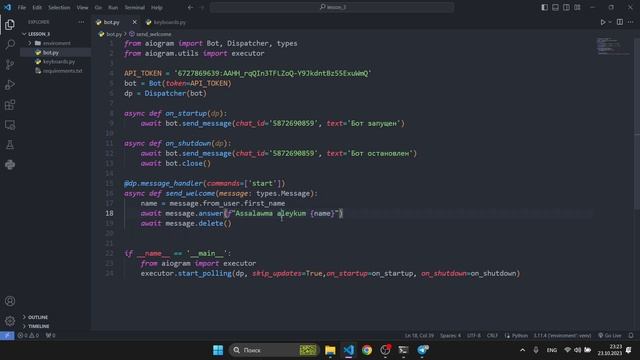Open the dropdown next to Run button

(x=610, y=22)
